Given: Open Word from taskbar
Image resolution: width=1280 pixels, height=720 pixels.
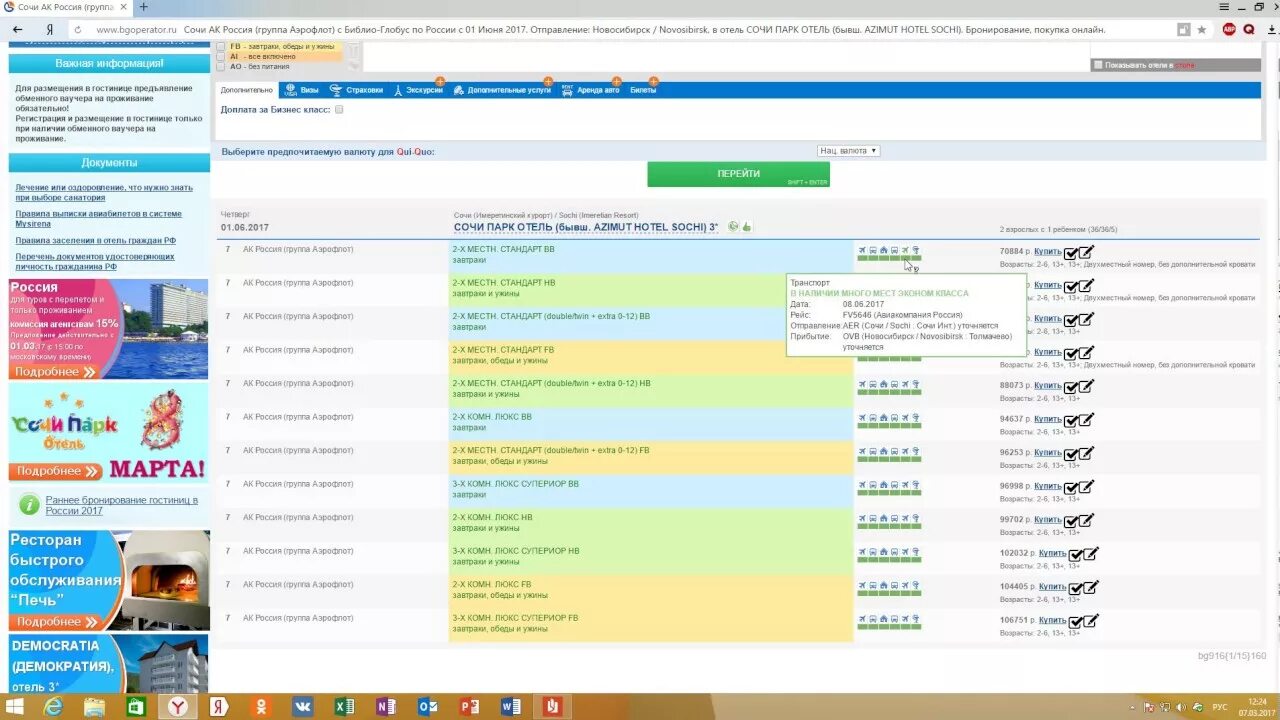Looking at the screenshot, I should 510,706.
